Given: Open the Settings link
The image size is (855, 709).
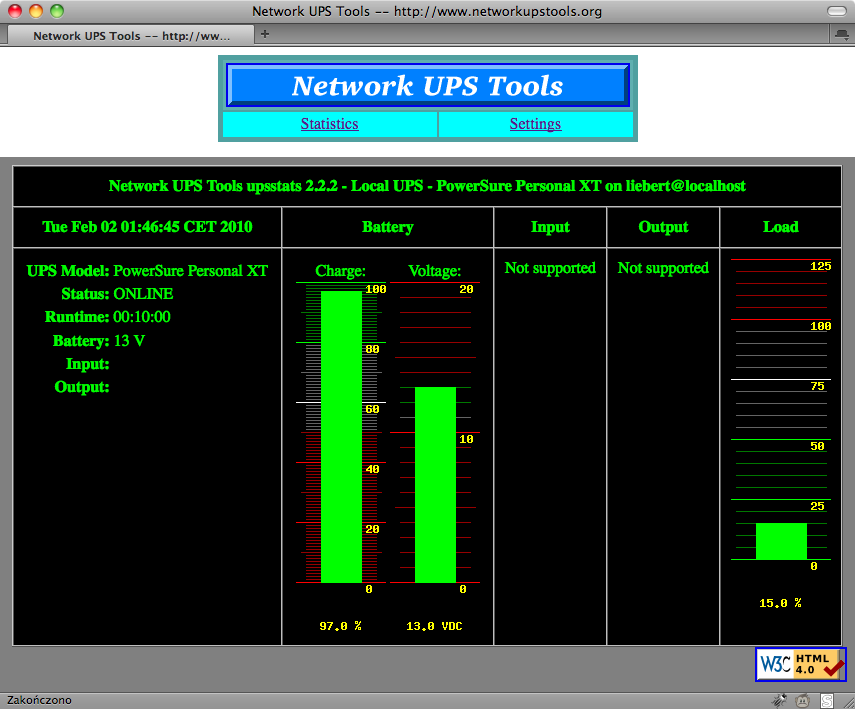Looking at the screenshot, I should pyautogui.click(x=535, y=124).
